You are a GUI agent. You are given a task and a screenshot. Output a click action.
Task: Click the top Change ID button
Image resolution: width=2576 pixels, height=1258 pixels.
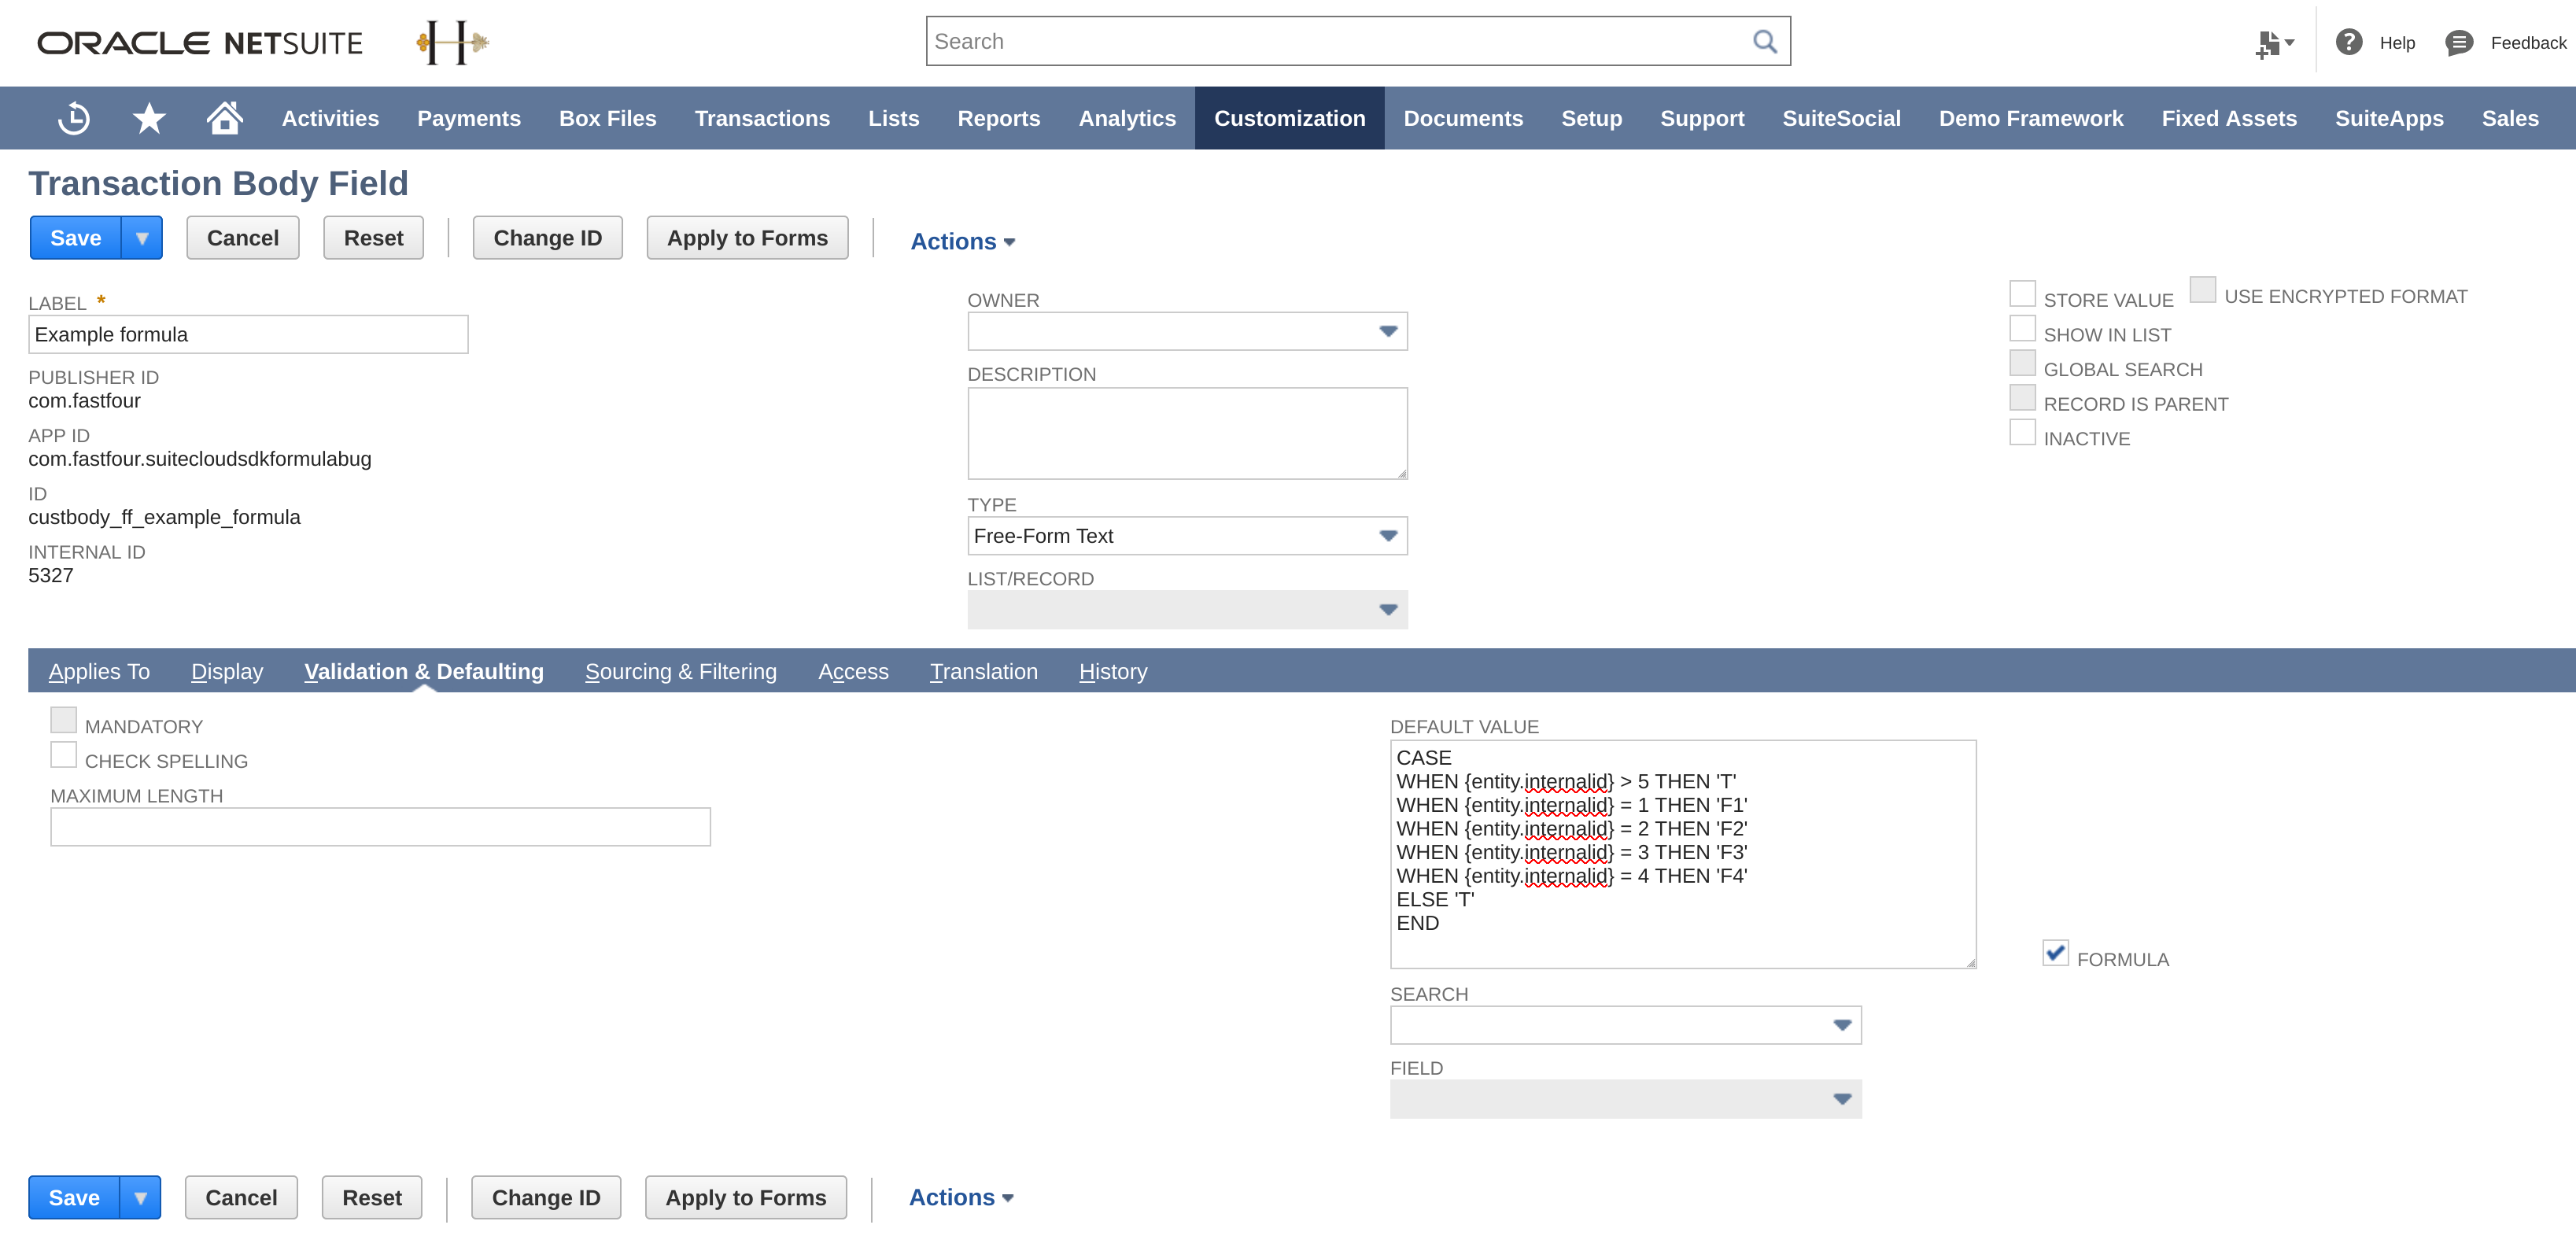click(x=547, y=238)
